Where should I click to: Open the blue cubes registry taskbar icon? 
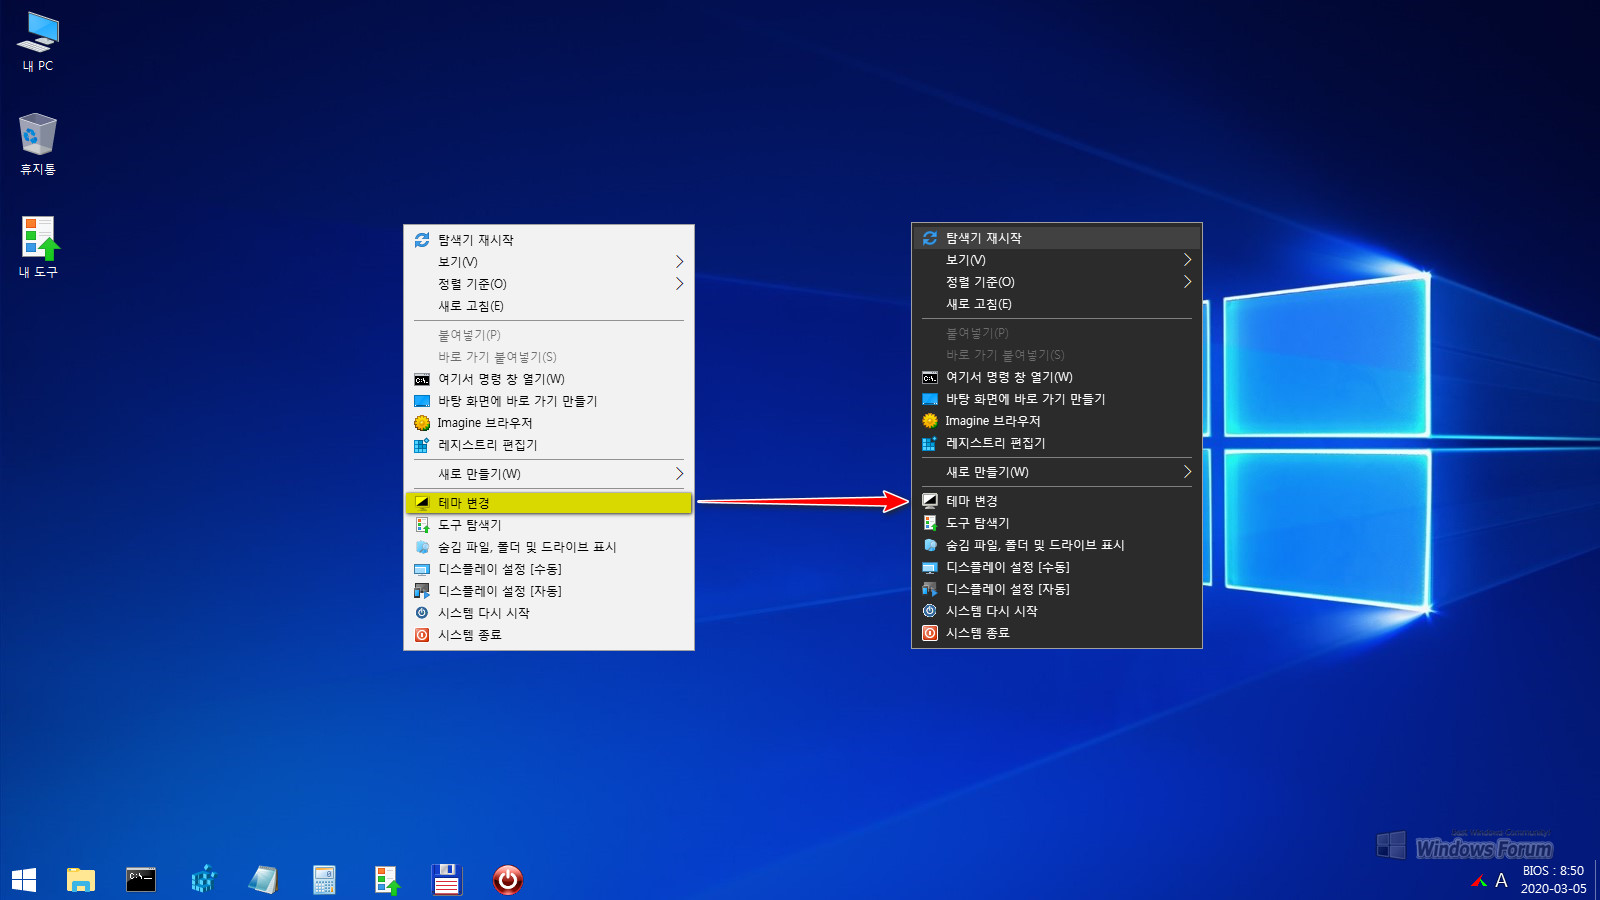click(x=203, y=880)
